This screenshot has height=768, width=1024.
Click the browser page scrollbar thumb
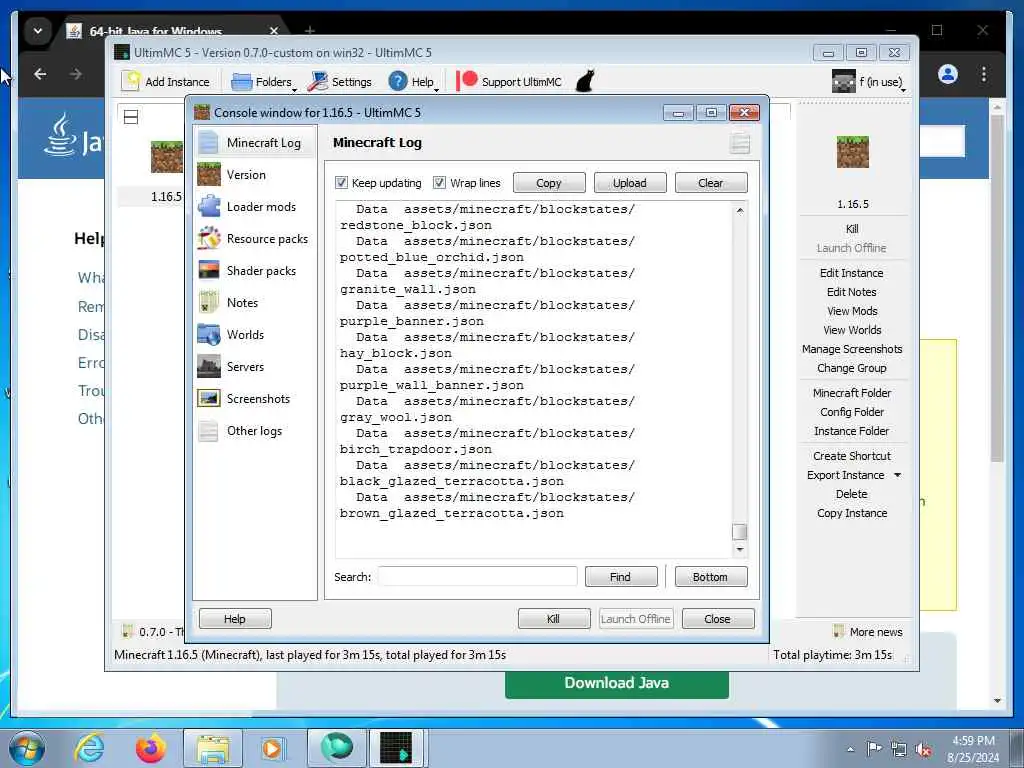tap(997, 287)
